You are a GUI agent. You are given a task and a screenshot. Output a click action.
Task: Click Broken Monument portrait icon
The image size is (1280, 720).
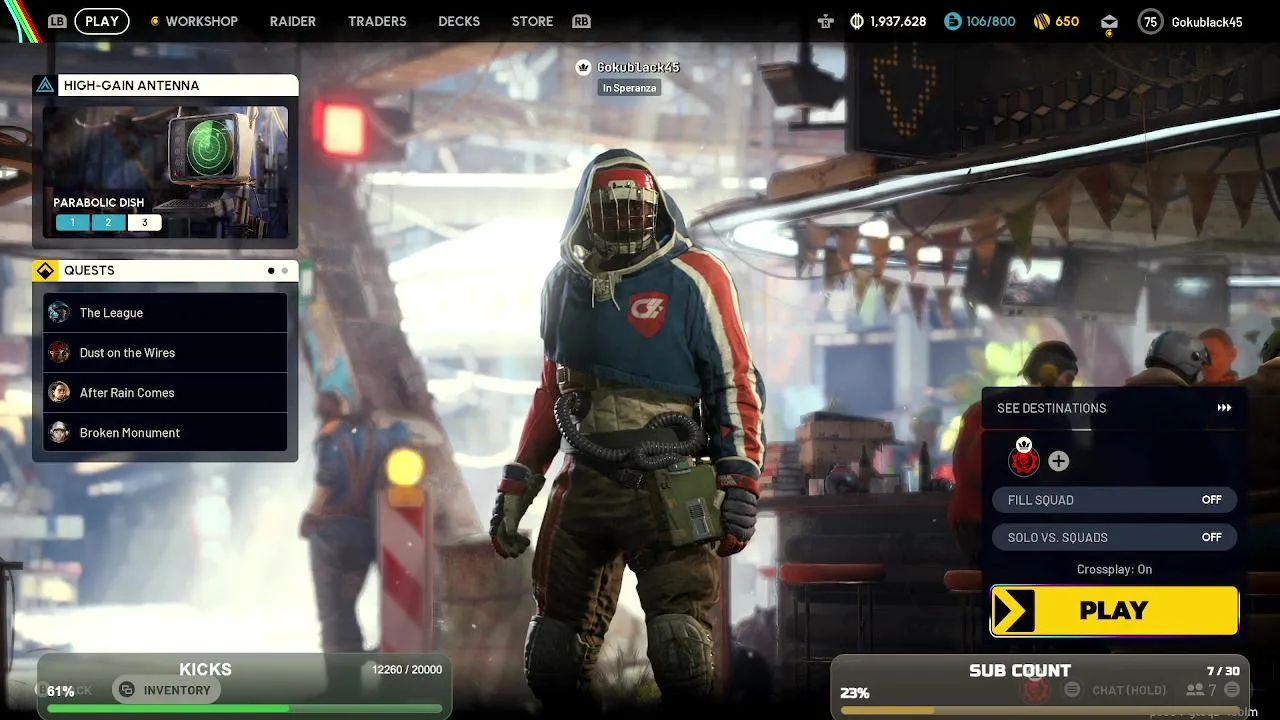[x=59, y=432]
